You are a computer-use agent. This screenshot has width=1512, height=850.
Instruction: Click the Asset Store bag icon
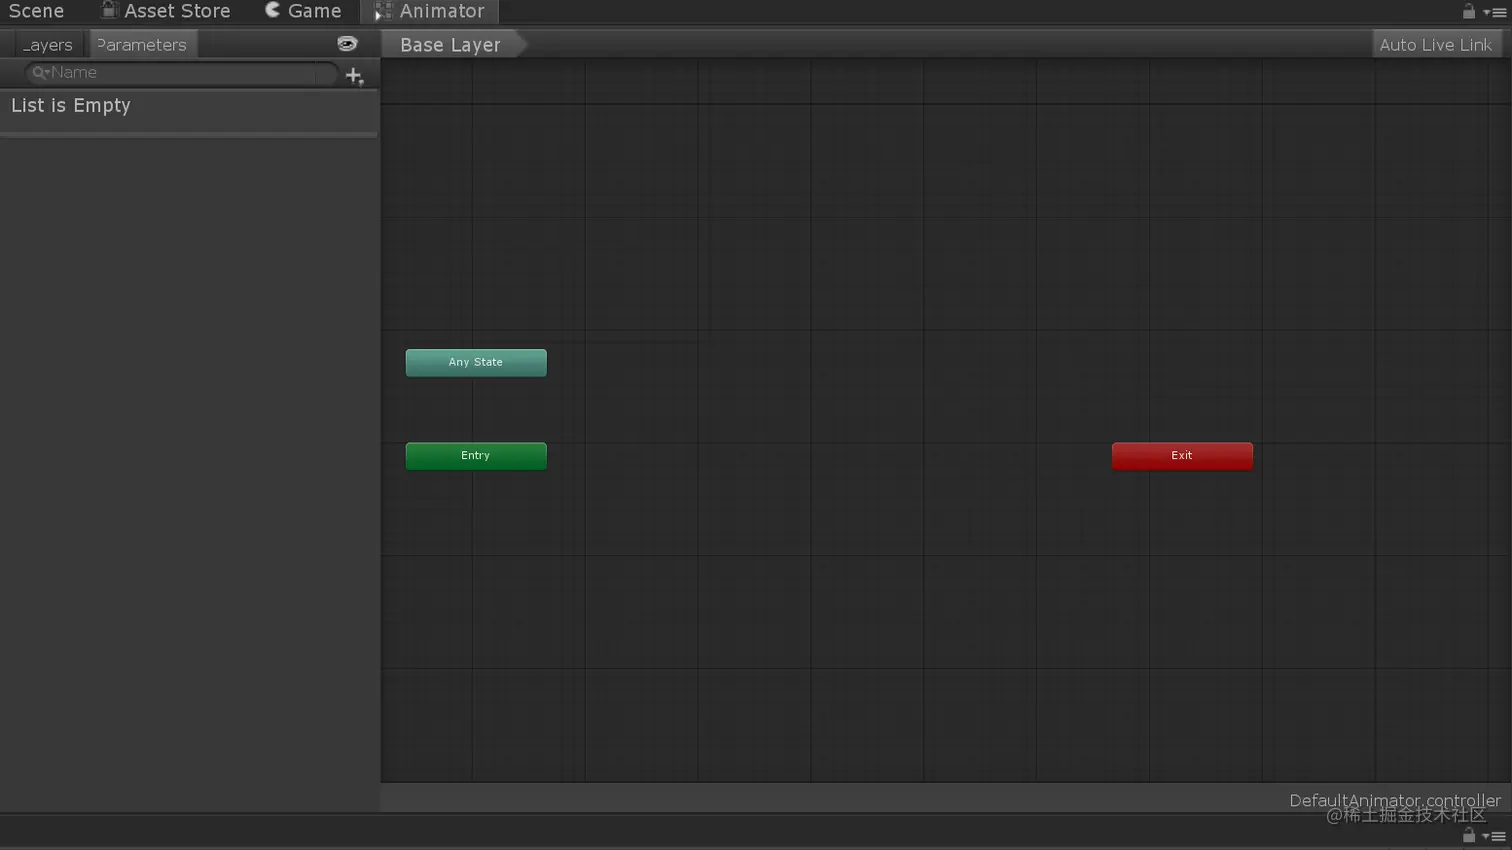pos(108,10)
